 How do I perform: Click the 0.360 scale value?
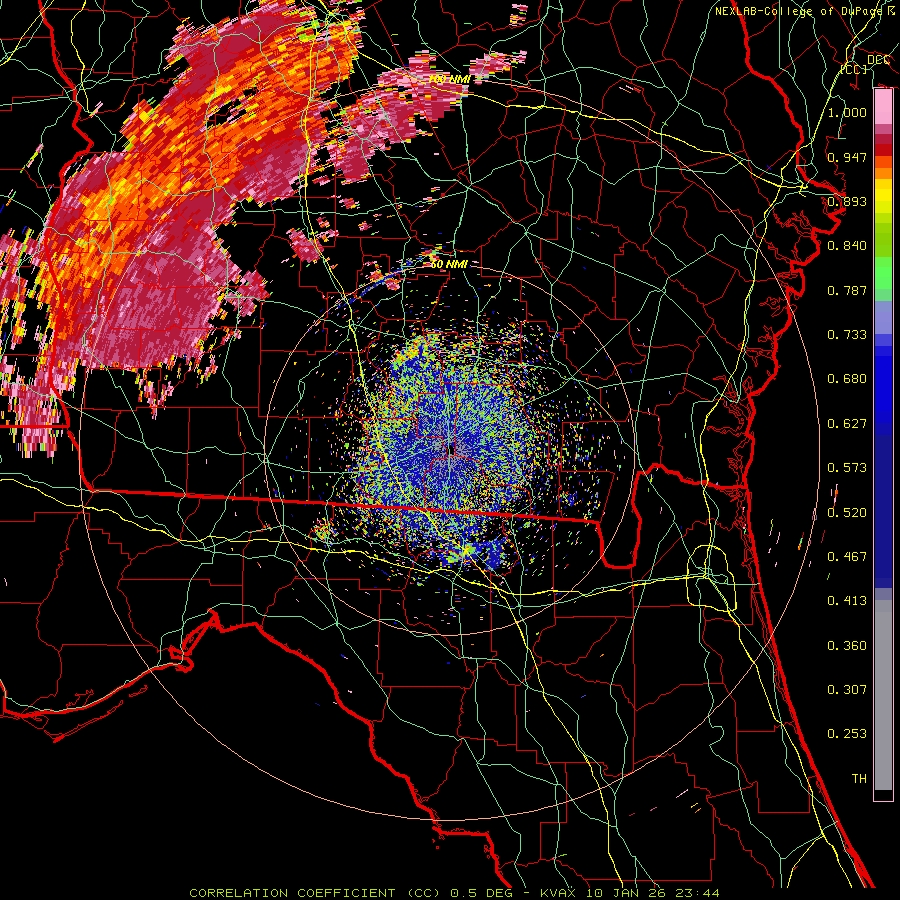tap(847, 646)
